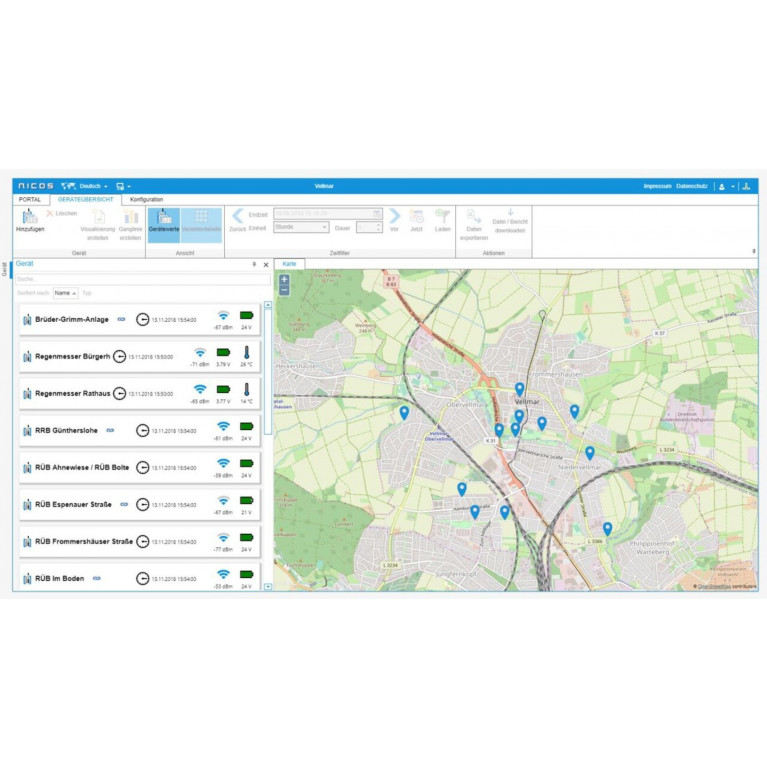Image resolution: width=767 pixels, height=767 pixels.
Task: Click the Vor right arrow
Action: click(394, 216)
